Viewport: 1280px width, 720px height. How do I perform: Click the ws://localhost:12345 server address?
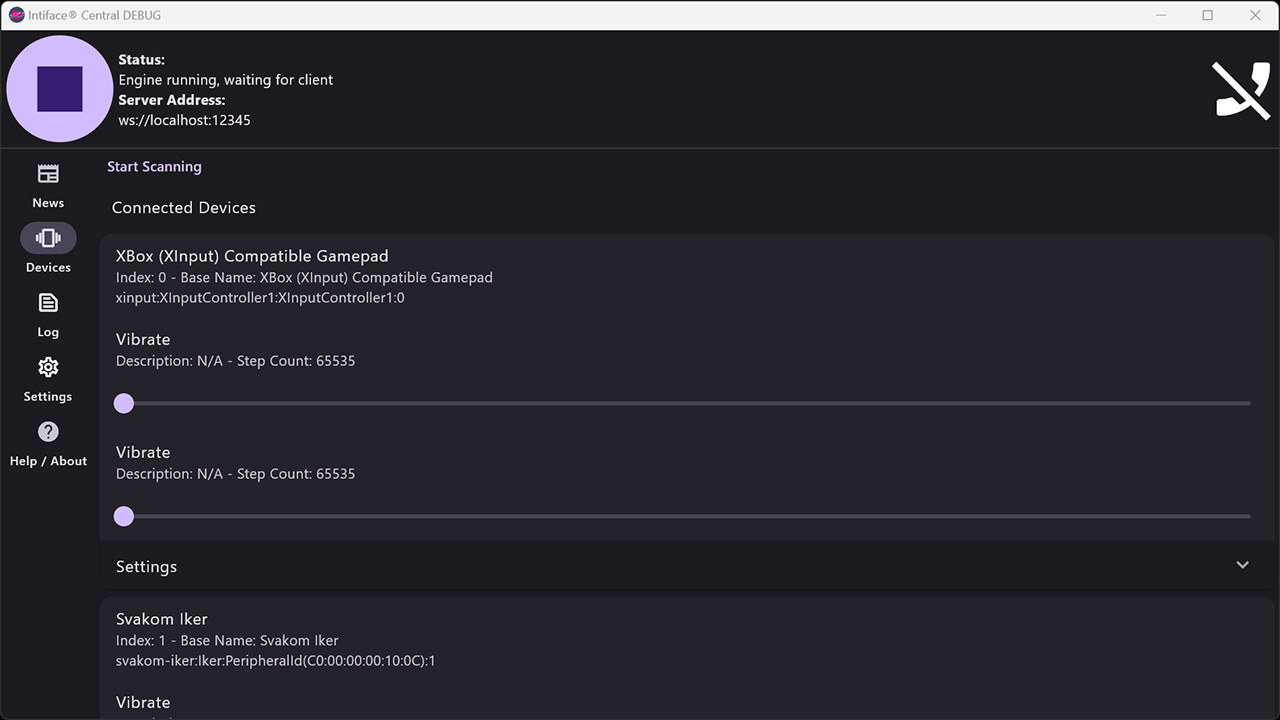pyautogui.click(x=184, y=120)
